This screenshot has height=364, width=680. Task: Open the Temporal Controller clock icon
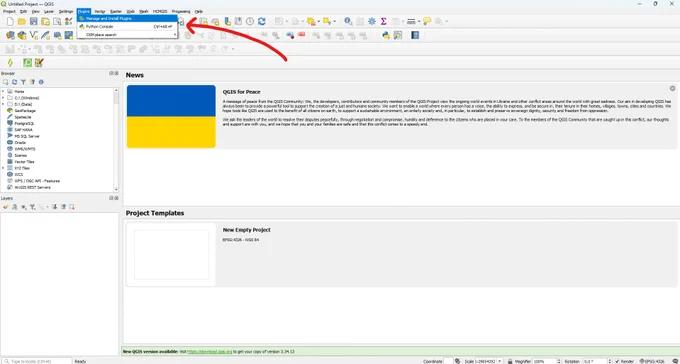(250, 21)
